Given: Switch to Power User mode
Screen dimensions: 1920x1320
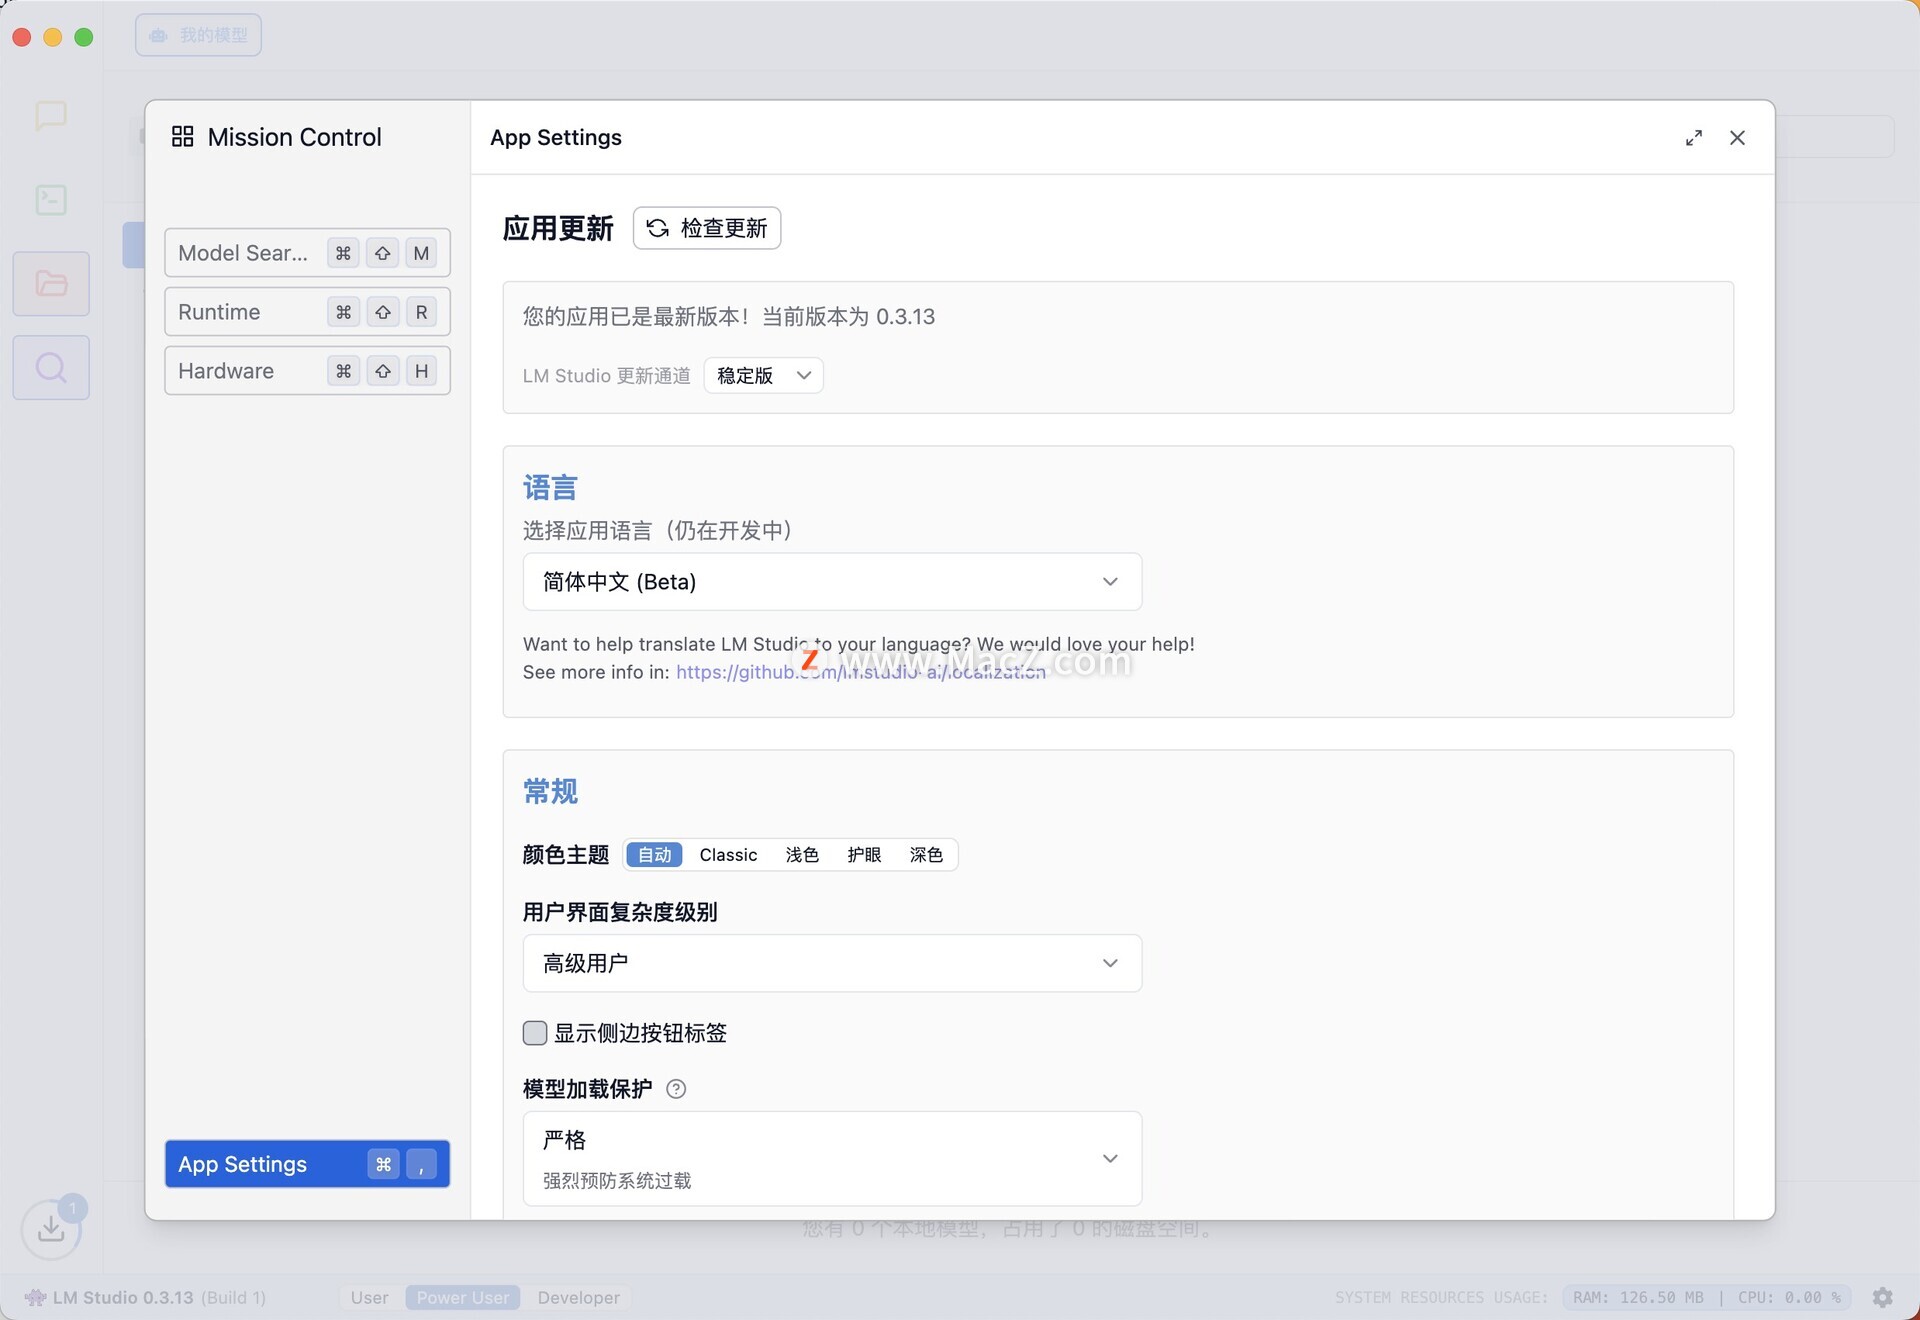Looking at the screenshot, I should pyautogui.click(x=462, y=1297).
